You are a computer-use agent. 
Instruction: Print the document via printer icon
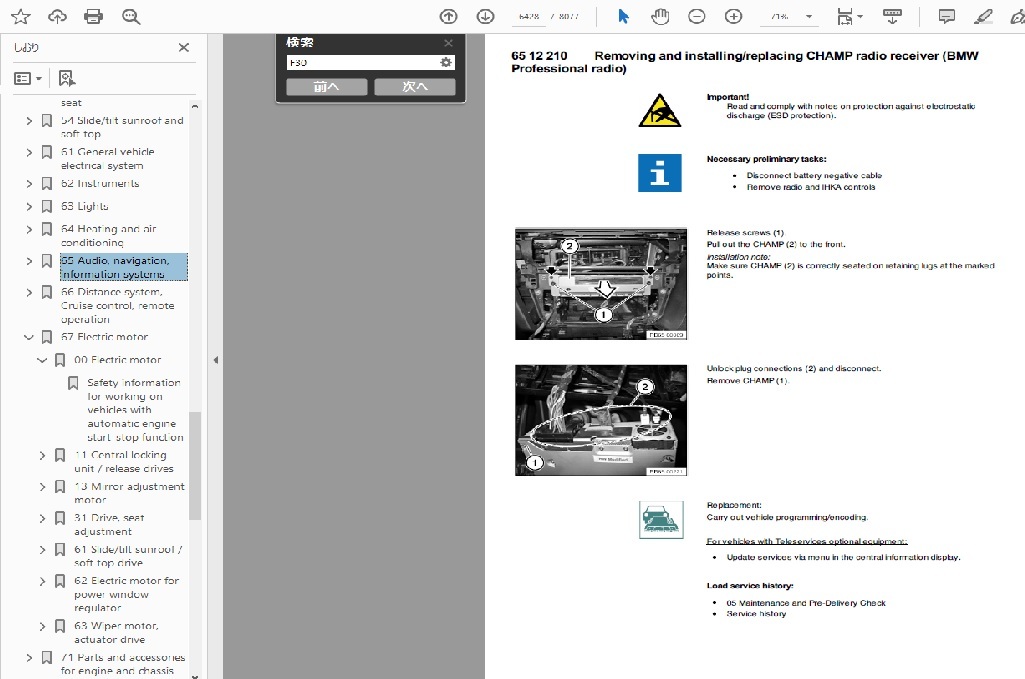pos(93,16)
